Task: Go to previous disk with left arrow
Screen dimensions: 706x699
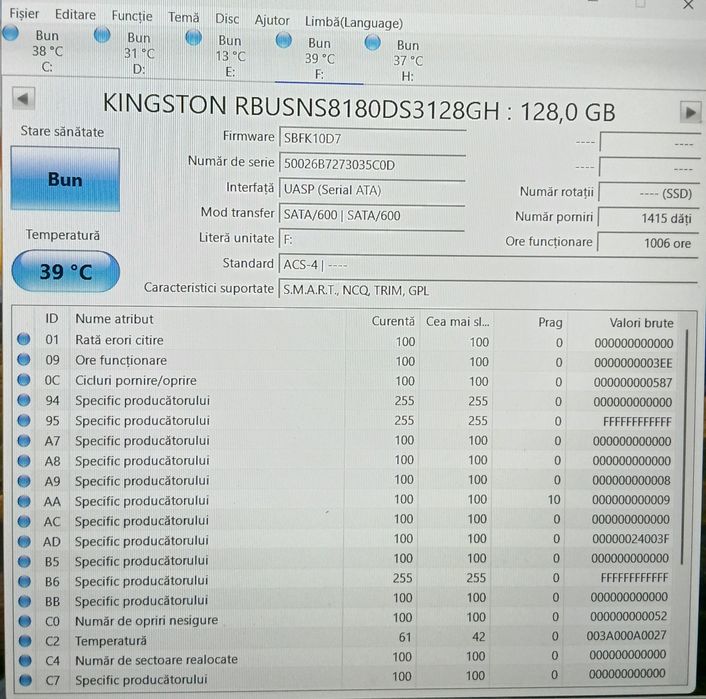Action: click(x=23, y=99)
